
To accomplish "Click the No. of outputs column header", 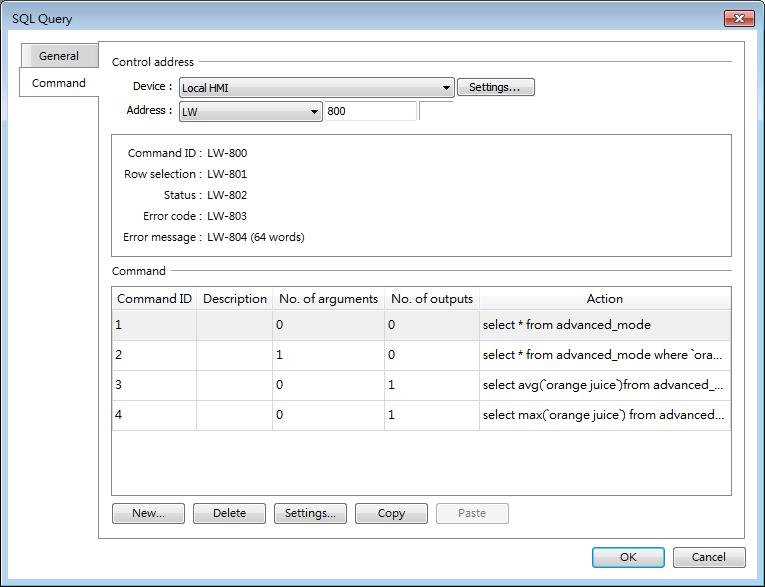I will (432, 299).
